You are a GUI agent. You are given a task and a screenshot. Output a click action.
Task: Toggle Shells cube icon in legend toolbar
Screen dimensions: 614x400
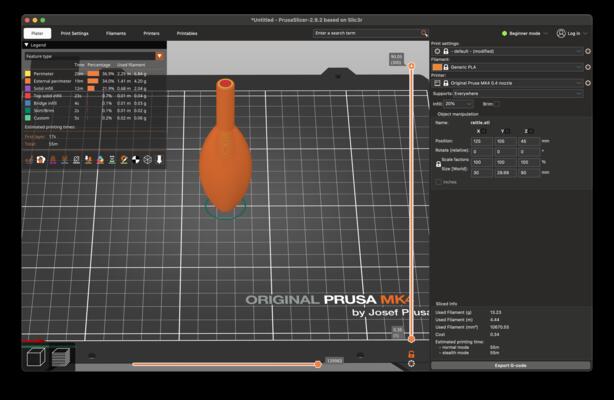pyautogui.click(x=148, y=159)
